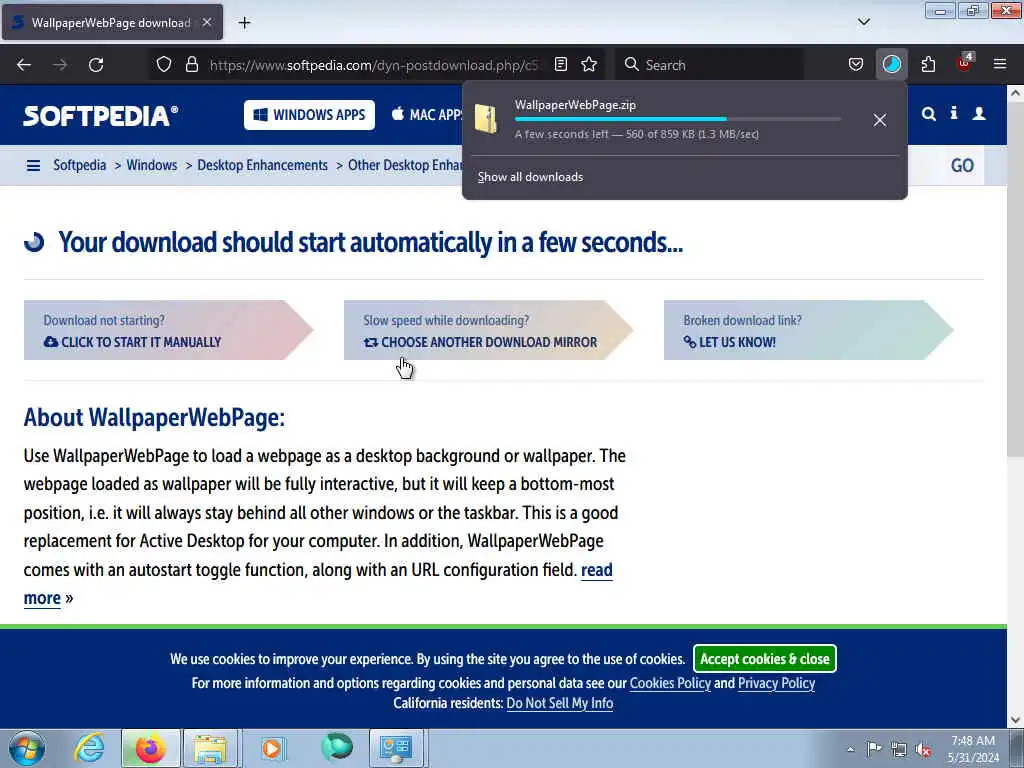The image size is (1024, 768).
Task: Click the Softpedia logo
Action: 101,116
